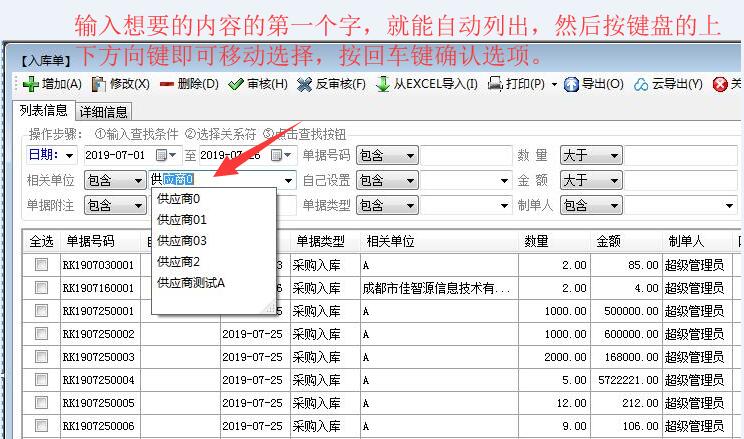Image resolution: width=744 pixels, height=439 pixels.
Task: Check the box for row RK1907030001
Action: click(x=41, y=265)
